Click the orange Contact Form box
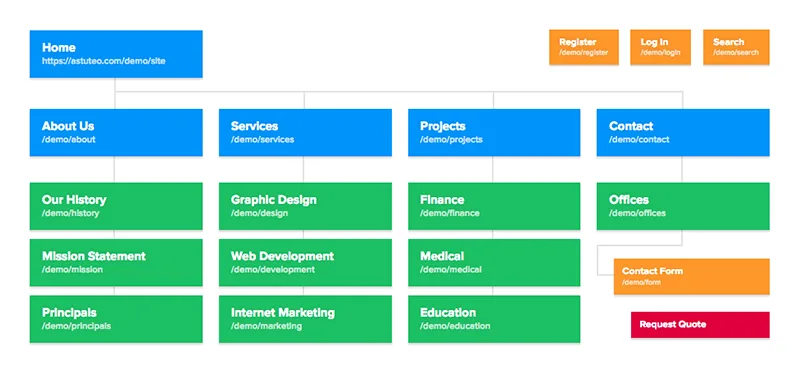 691,277
